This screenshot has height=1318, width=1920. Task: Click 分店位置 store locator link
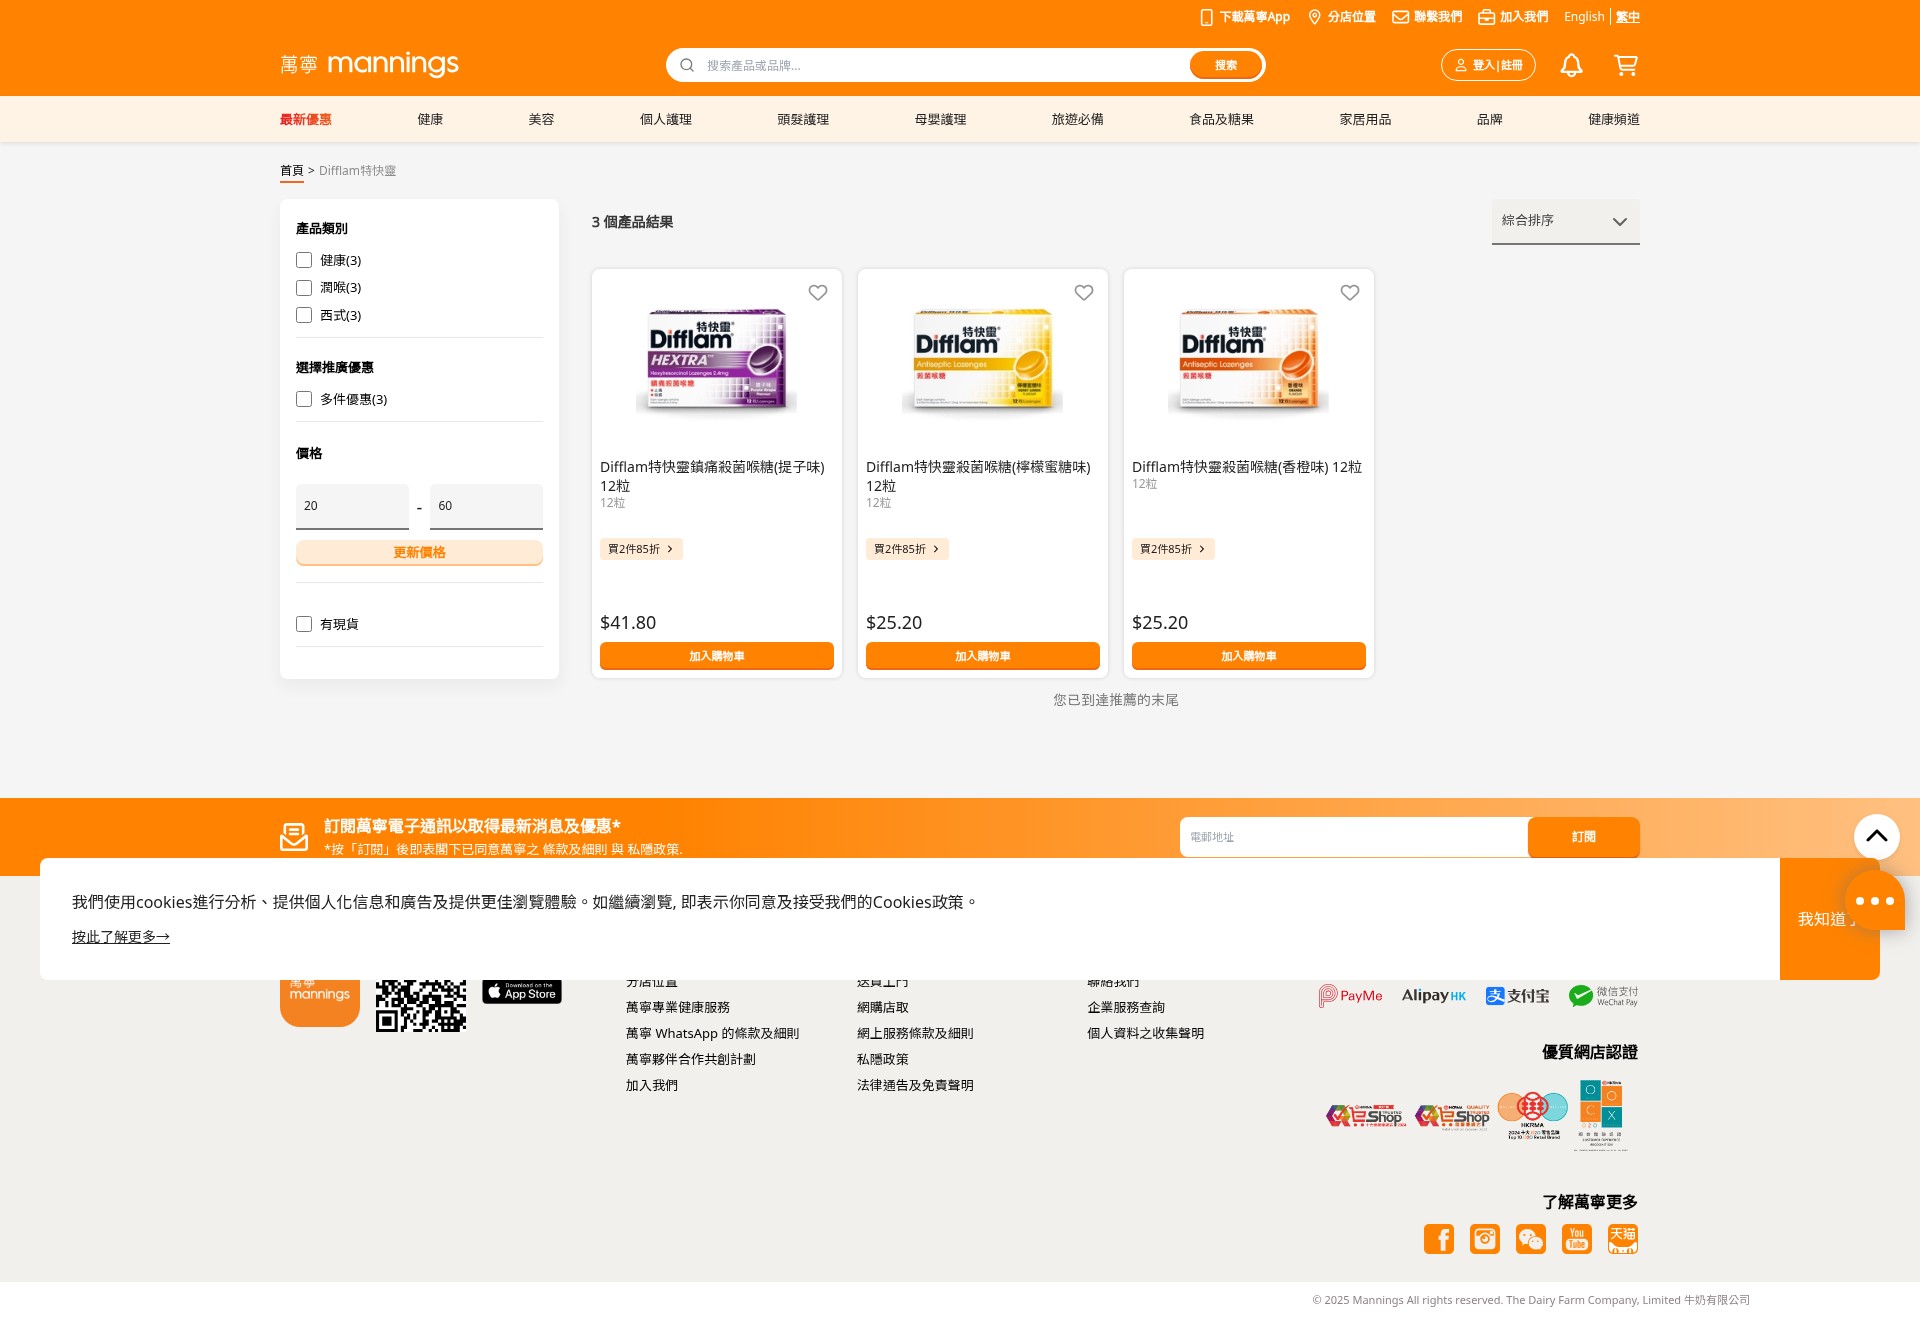point(1342,17)
